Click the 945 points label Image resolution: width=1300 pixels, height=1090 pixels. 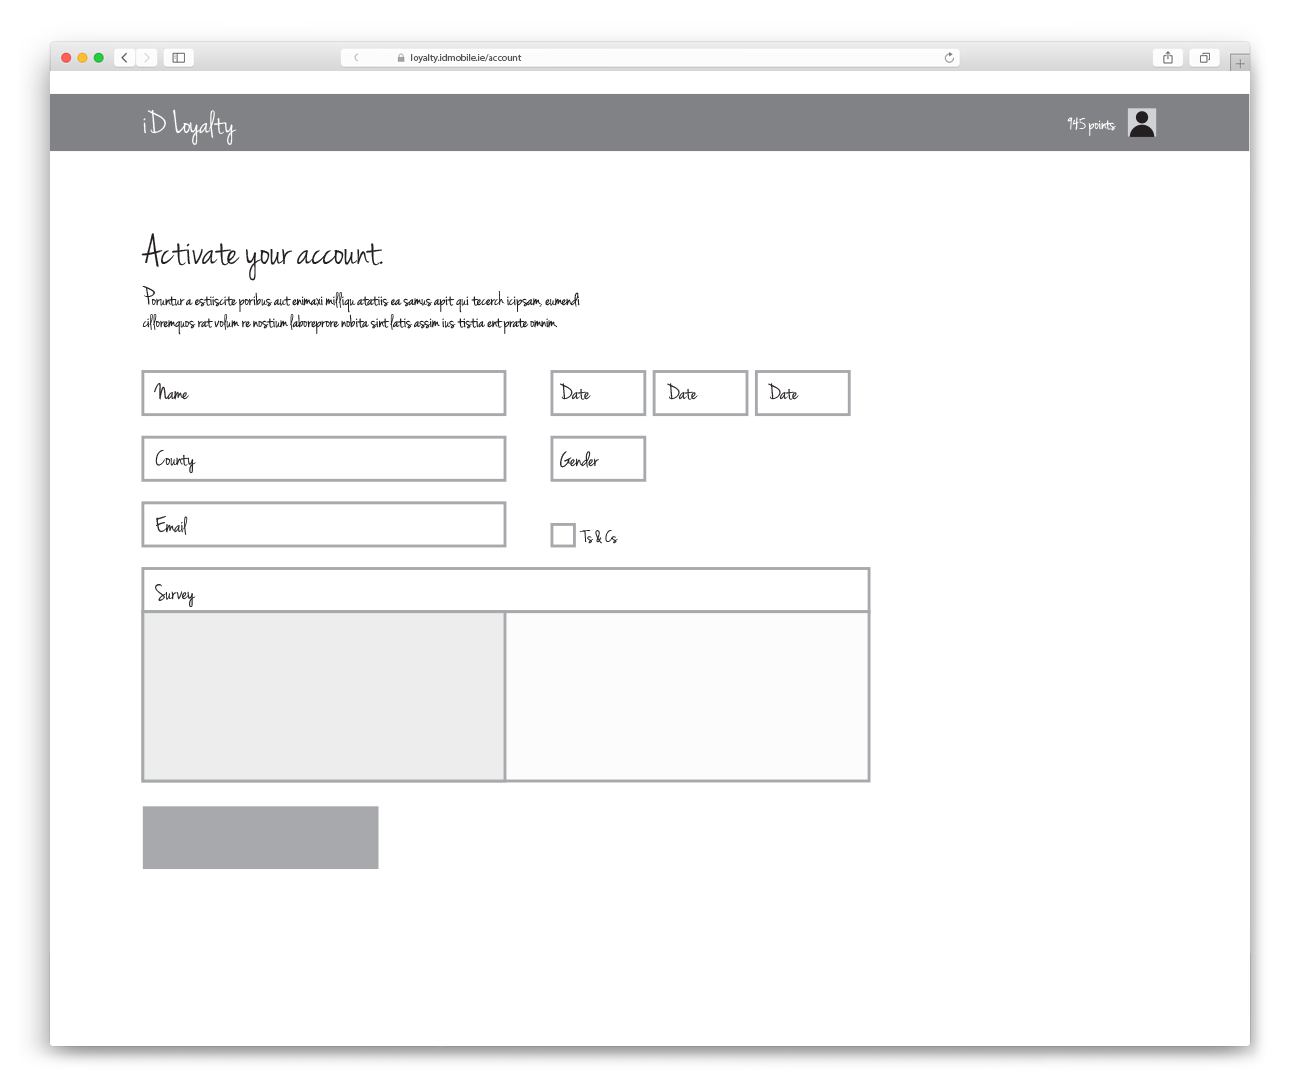click(1091, 124)
